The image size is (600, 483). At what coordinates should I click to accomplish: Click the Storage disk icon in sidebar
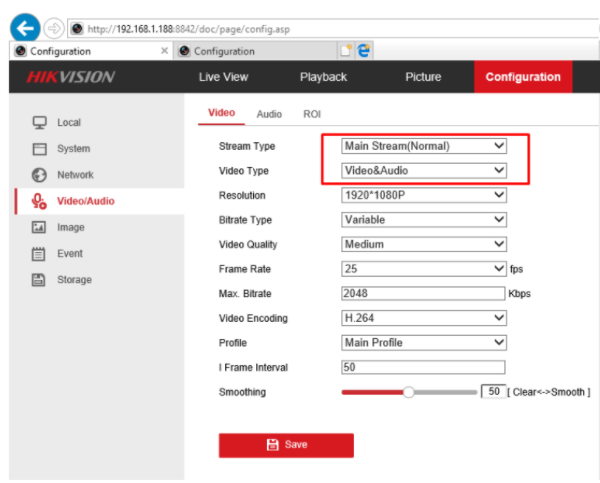tap(40, 280)
